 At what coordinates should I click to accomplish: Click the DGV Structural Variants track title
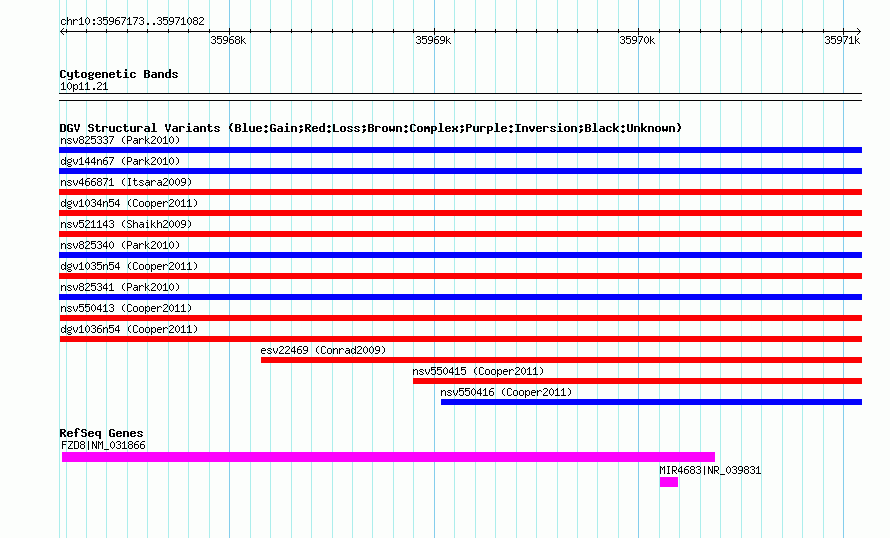(370, 128)
